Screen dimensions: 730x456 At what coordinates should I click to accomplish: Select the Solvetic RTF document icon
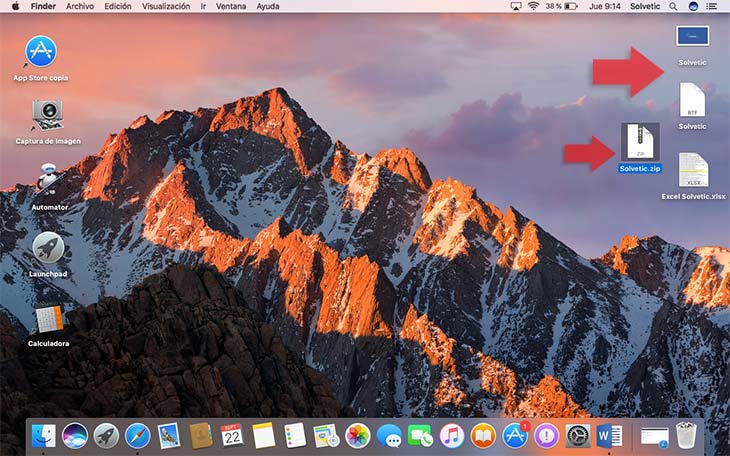coord(692,100)
